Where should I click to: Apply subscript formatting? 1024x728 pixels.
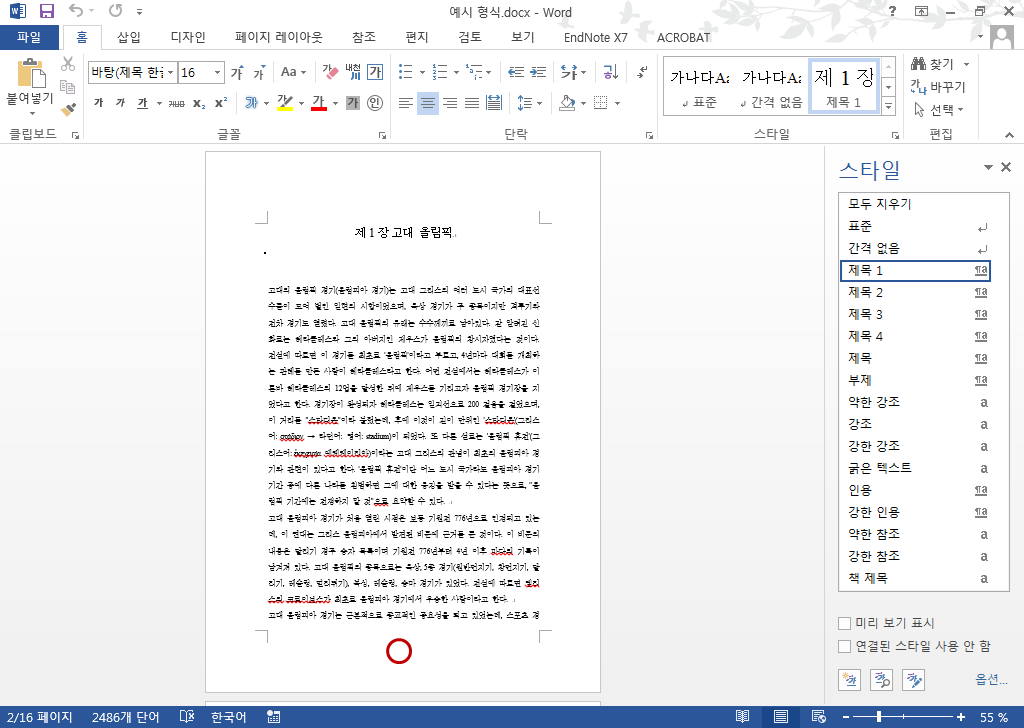coord(199,103)
